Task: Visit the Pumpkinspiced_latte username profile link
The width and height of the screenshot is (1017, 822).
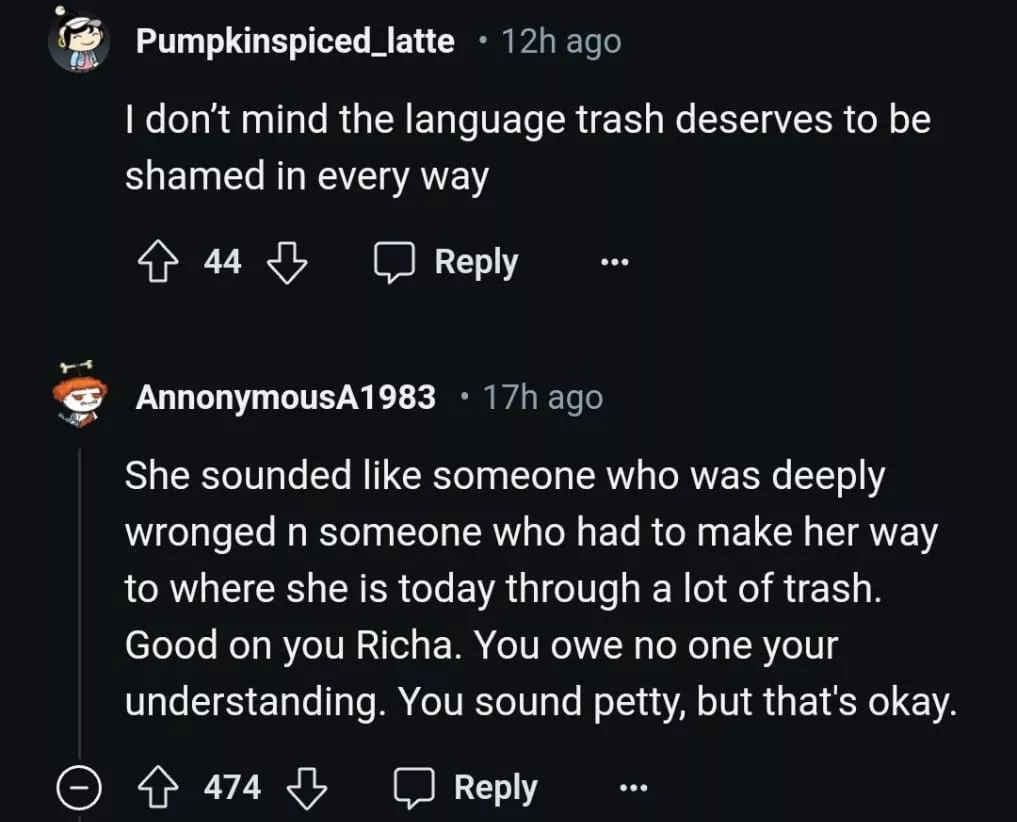Action: click(x=295, y=42)
